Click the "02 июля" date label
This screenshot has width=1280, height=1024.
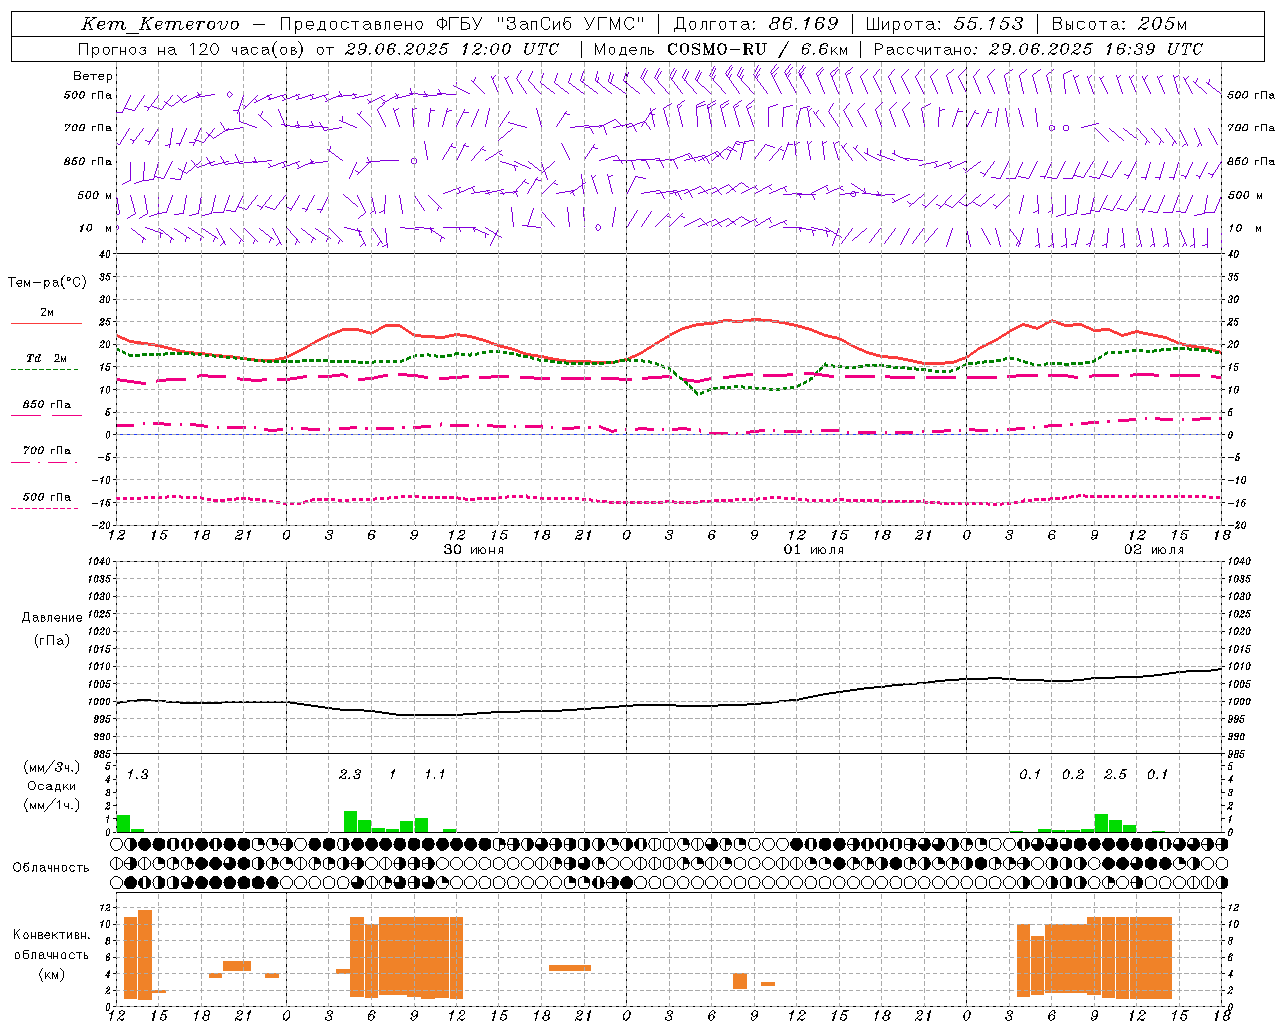1154,550
